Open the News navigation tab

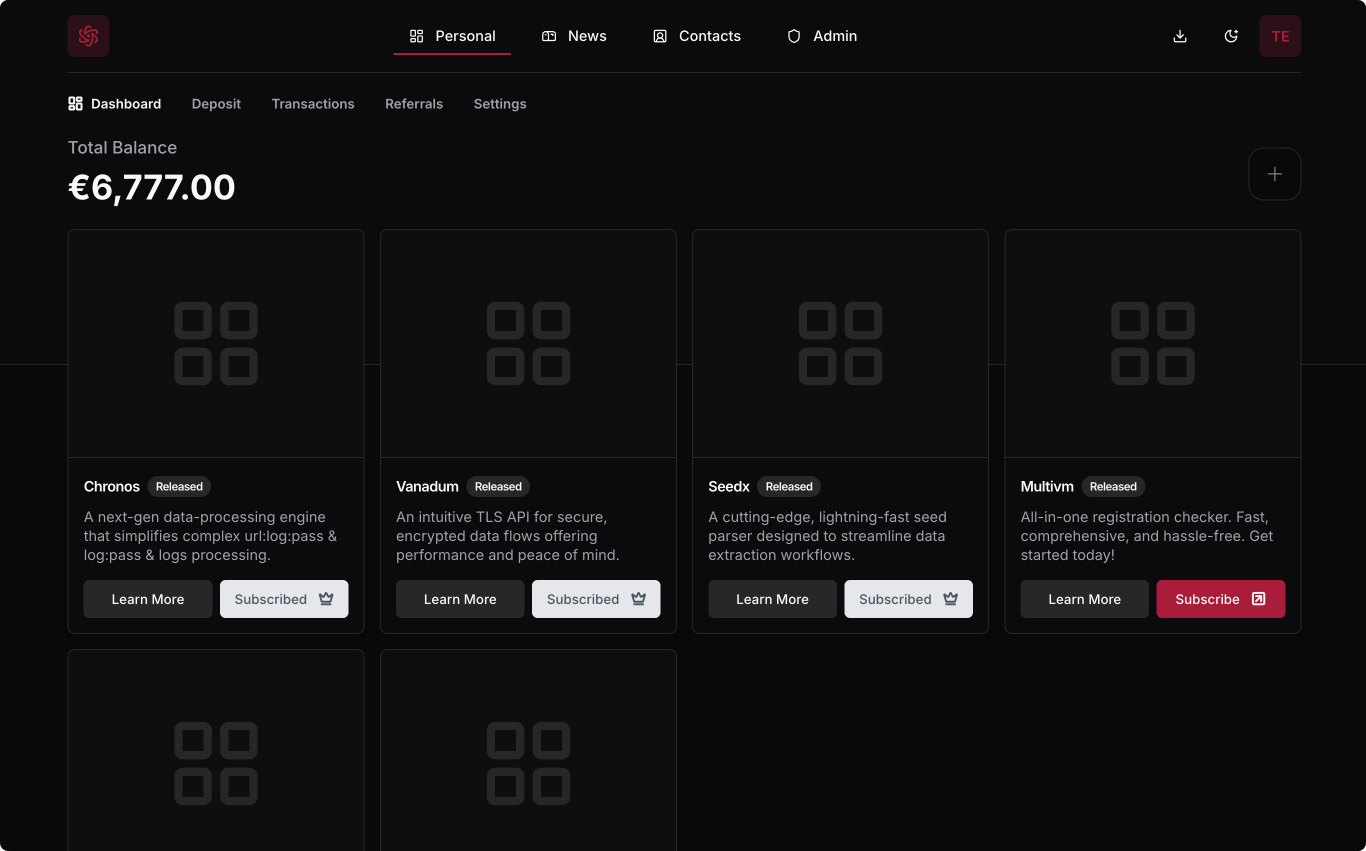coord(574,36)
